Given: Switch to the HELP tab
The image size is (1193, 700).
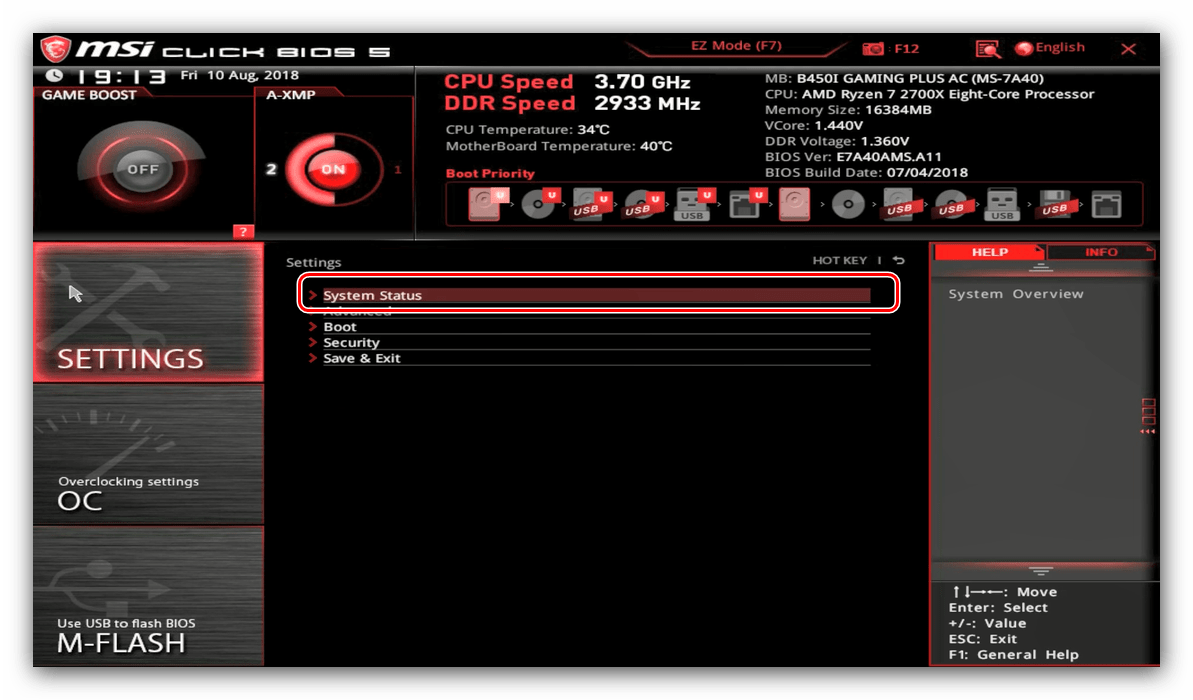Looking at the screenshot, I should pyautogui.click(x=989, y=252).
